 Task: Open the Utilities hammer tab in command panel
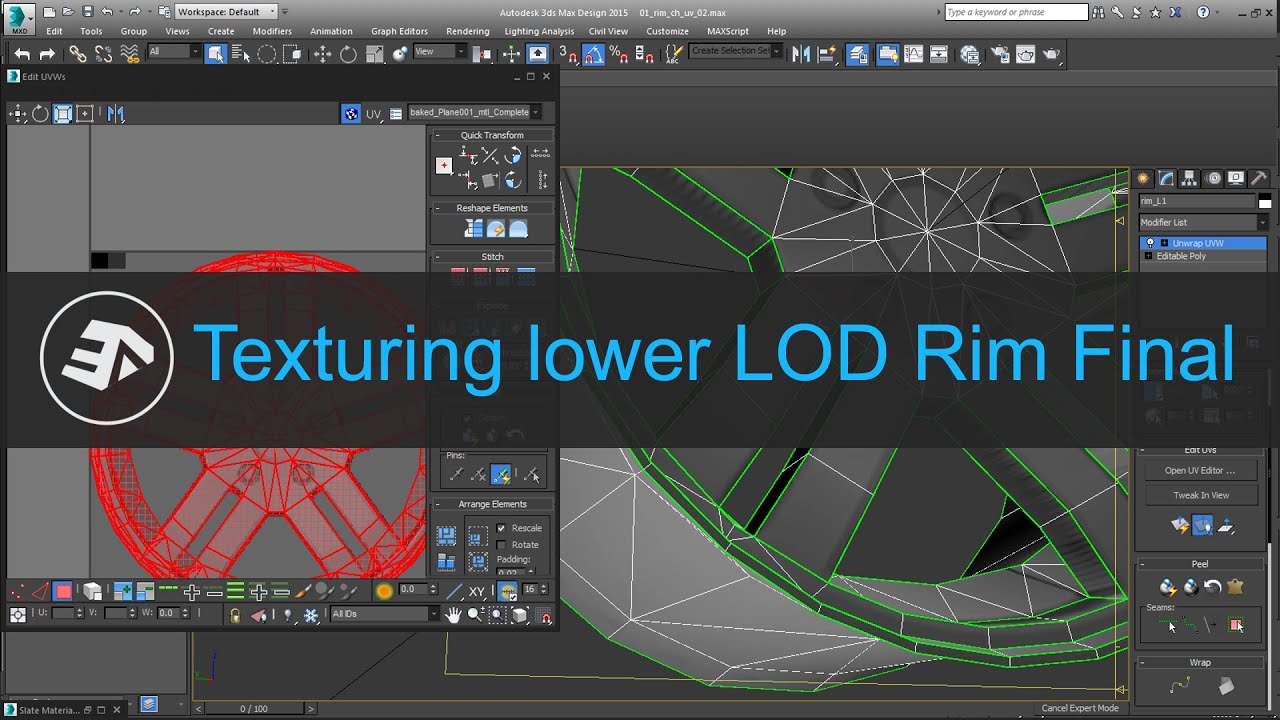1259,179
